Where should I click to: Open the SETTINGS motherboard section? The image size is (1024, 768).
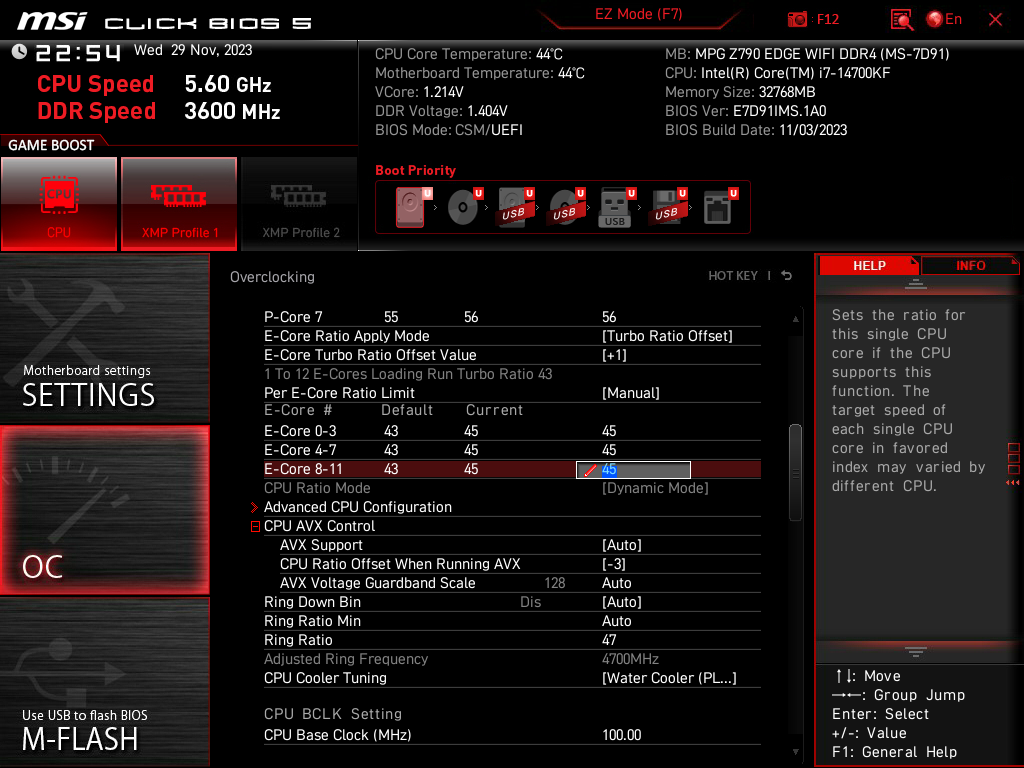point(104,338)
